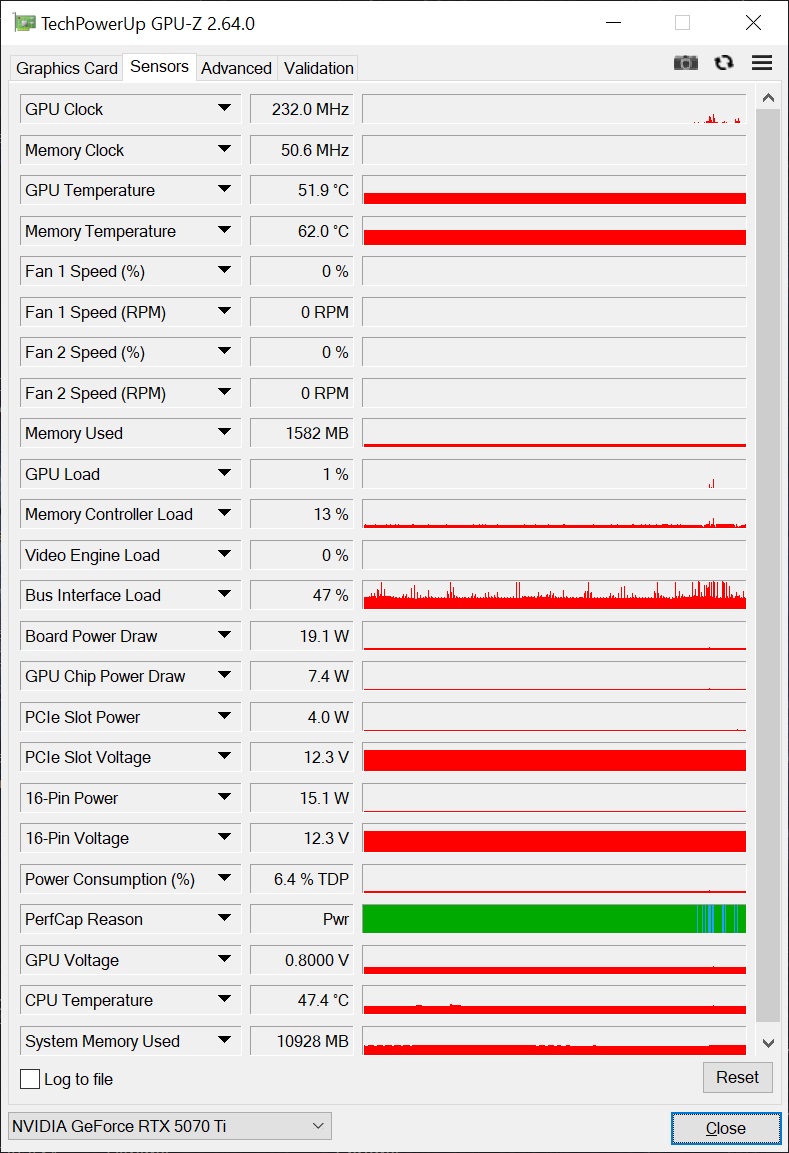
Task: Open Fan 1 Speed (RPM) dropdown
Action: [224, 311]
